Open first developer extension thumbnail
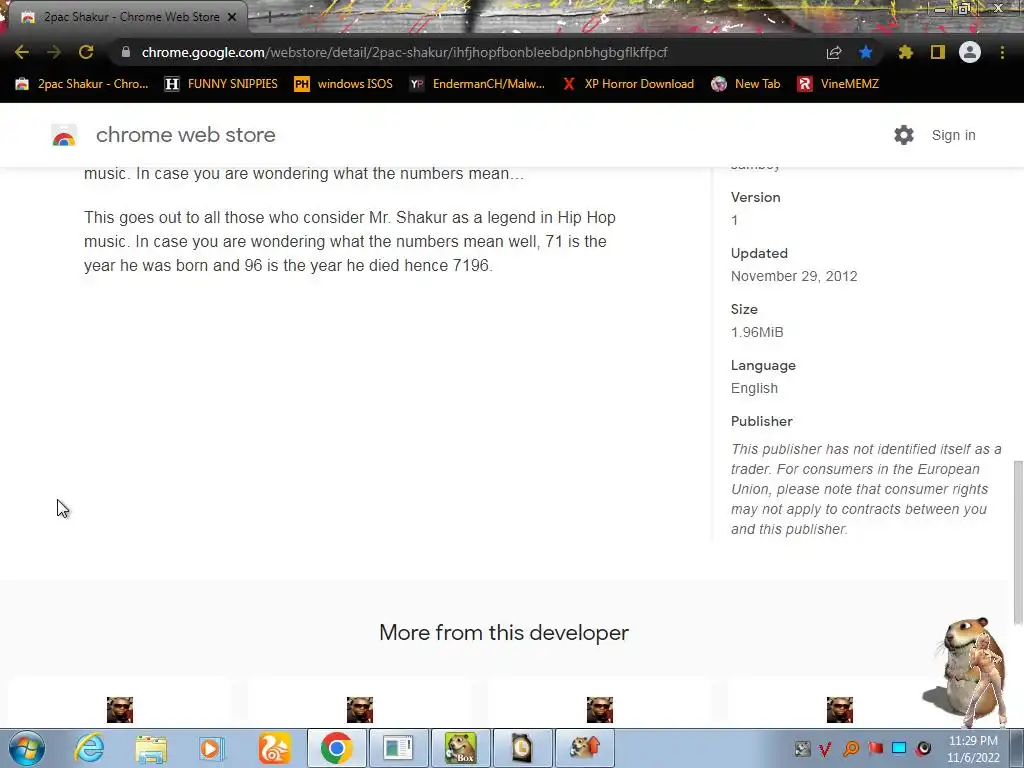 [120, 709]
